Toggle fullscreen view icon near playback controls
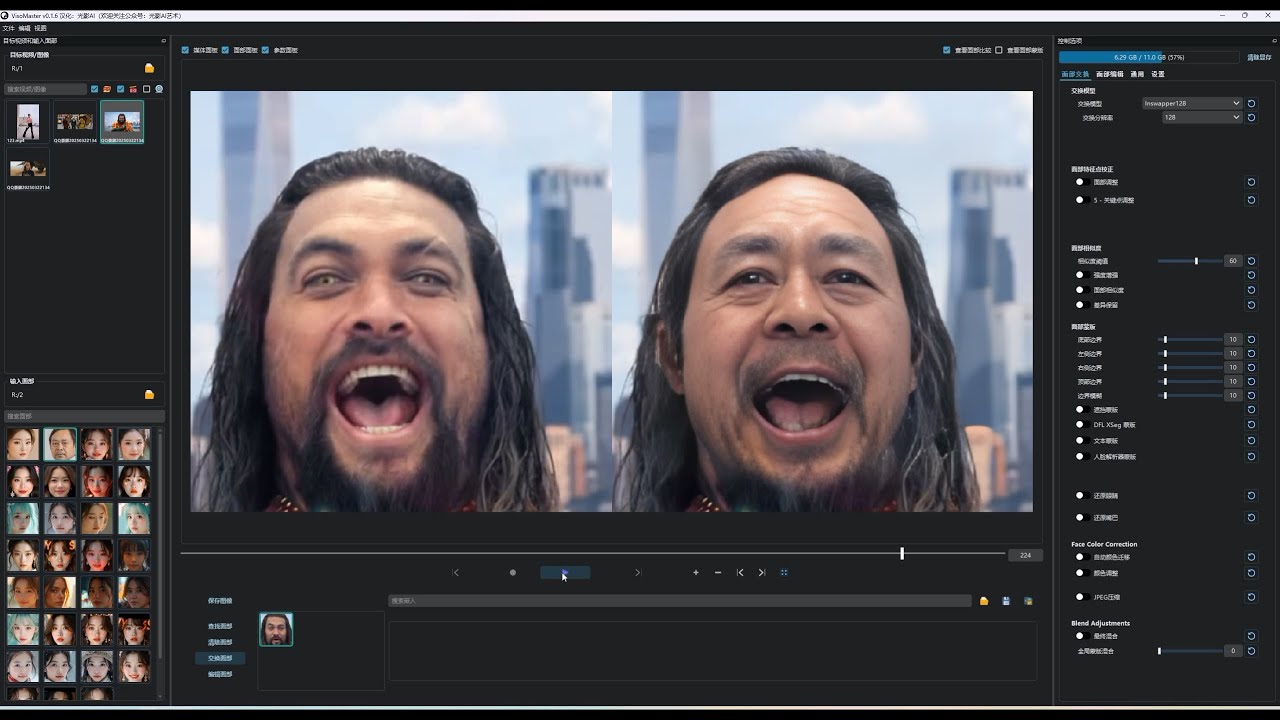This screenshot has width=1280, height=720. pyautogui.click(x=784, y=573)
